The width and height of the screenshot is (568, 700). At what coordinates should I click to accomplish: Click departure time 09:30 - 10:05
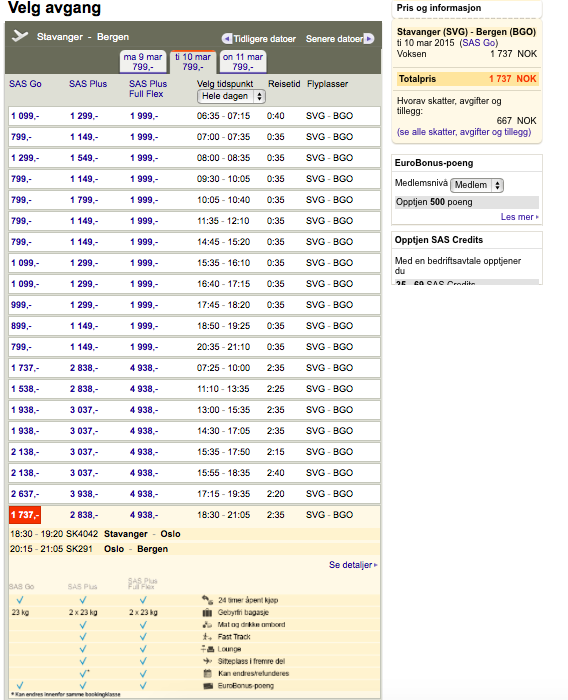223,179
